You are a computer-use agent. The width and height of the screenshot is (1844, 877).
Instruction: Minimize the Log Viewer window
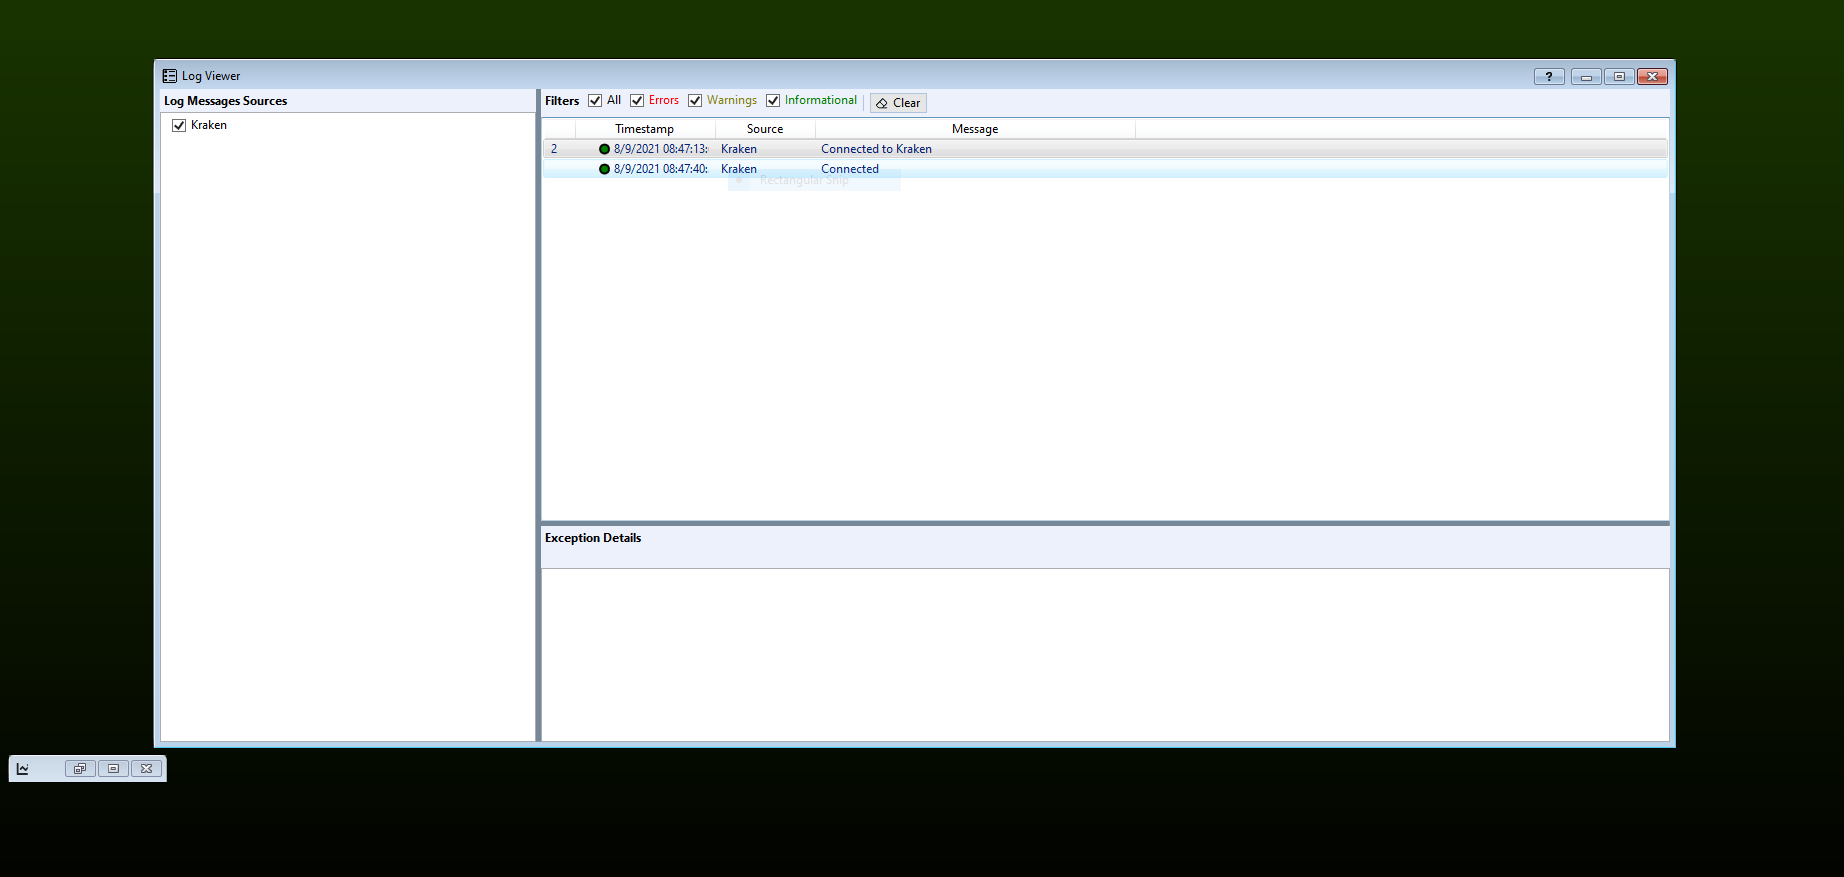1585,77
